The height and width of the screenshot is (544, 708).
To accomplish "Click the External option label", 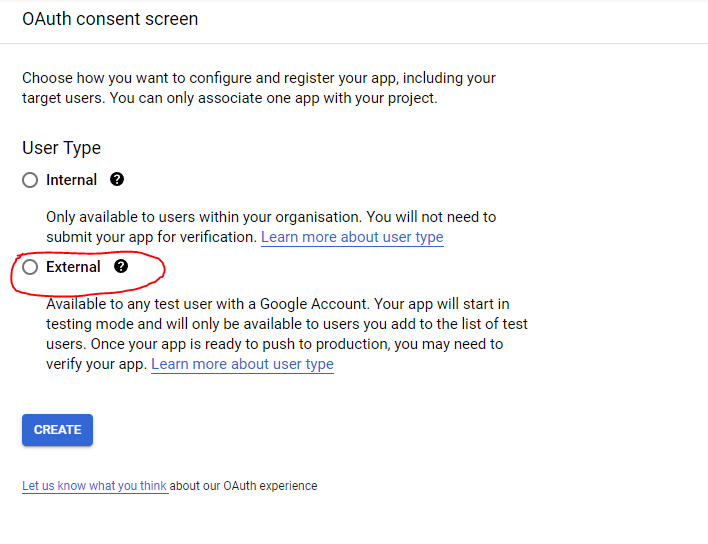I will point(73,267).
